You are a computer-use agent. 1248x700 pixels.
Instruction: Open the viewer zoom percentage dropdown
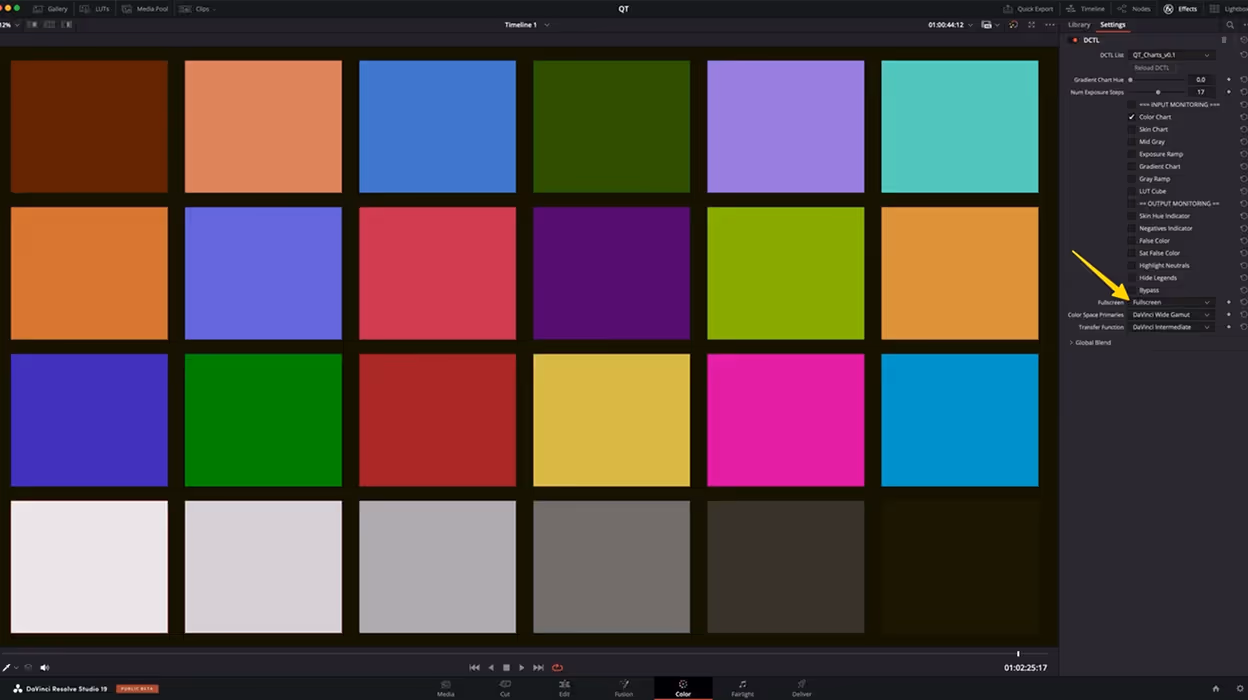click(x=7, y=25)
